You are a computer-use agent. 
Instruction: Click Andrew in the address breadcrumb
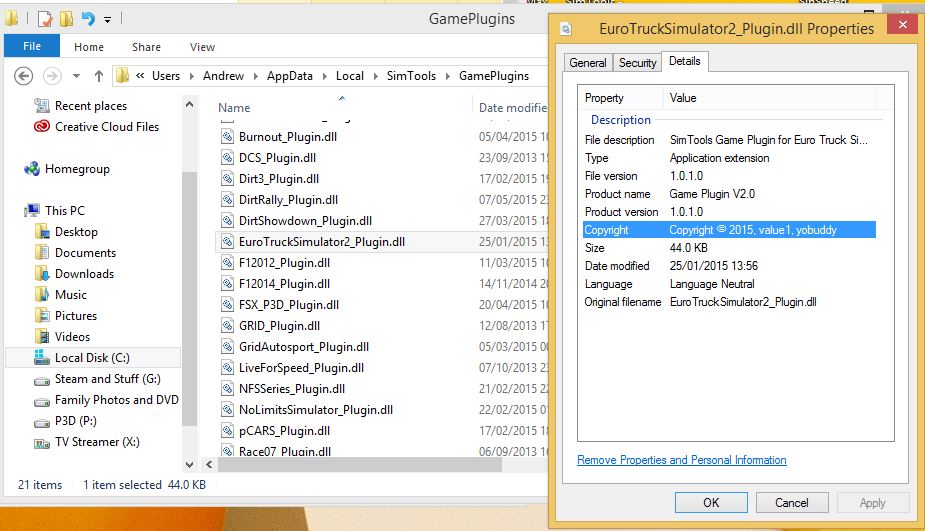(223, 76)
